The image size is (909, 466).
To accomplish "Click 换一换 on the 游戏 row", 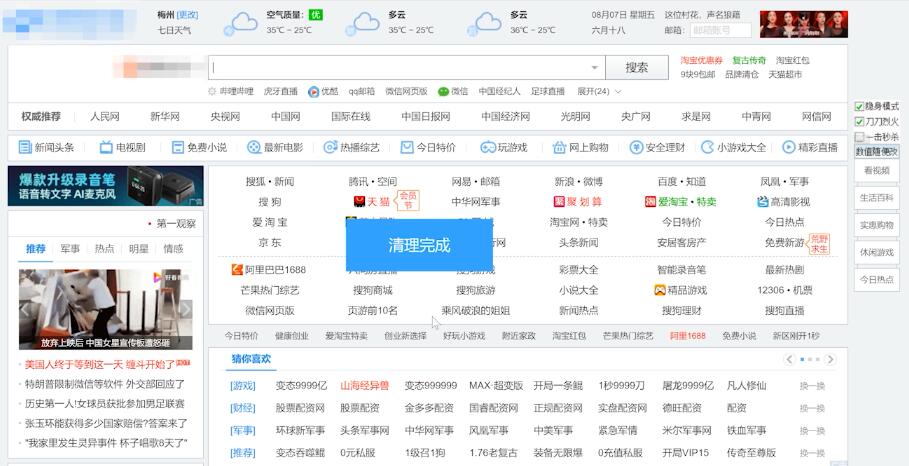I will pos(812,386).
